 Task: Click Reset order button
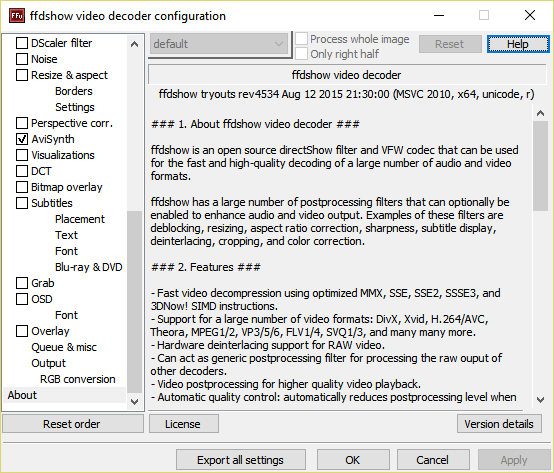pos(72,424)
